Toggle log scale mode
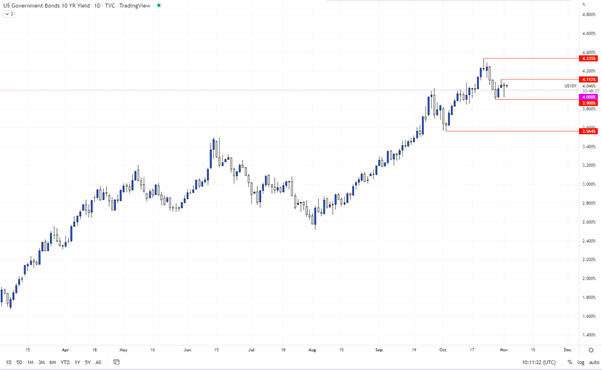The image size is (602, 370). pos(581,362)
